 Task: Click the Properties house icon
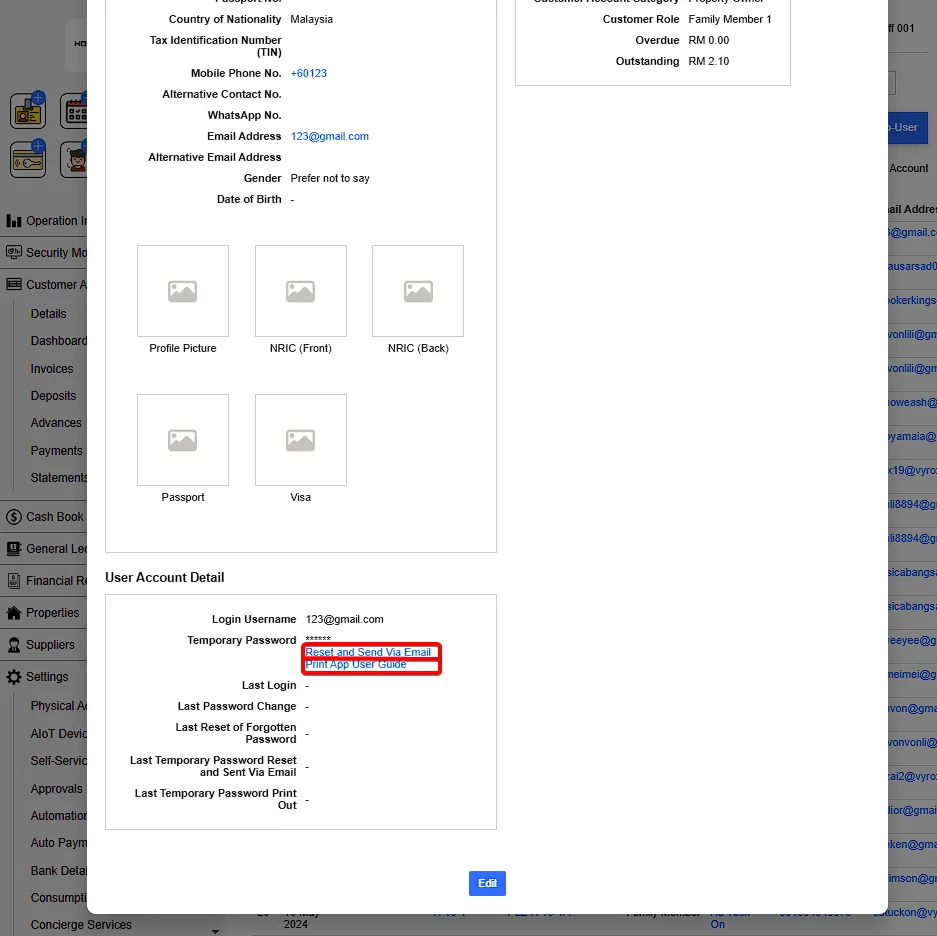coord(14,613)
